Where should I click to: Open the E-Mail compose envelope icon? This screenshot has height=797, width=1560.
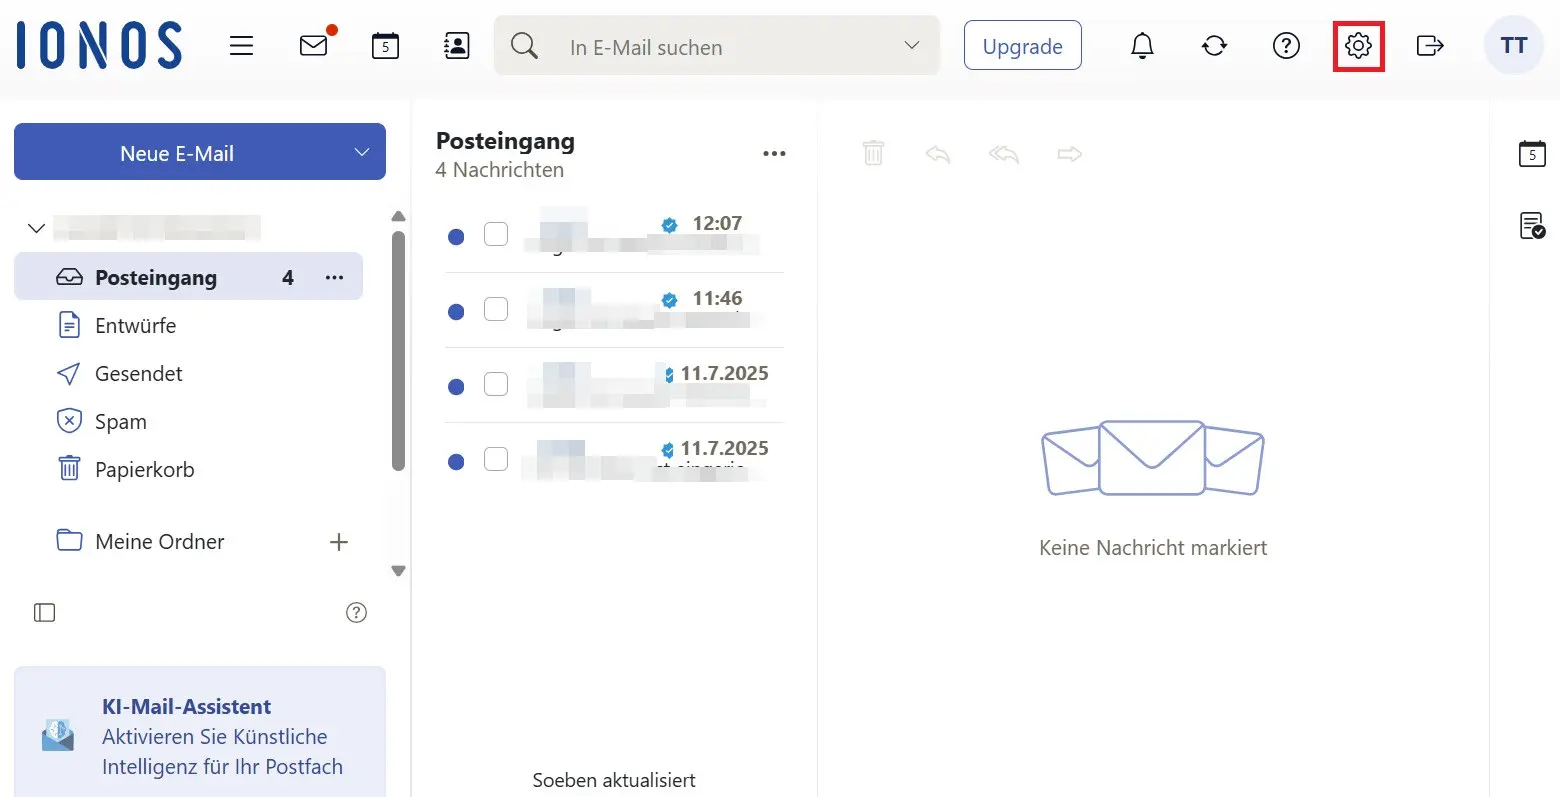click(x=313, y=45)
